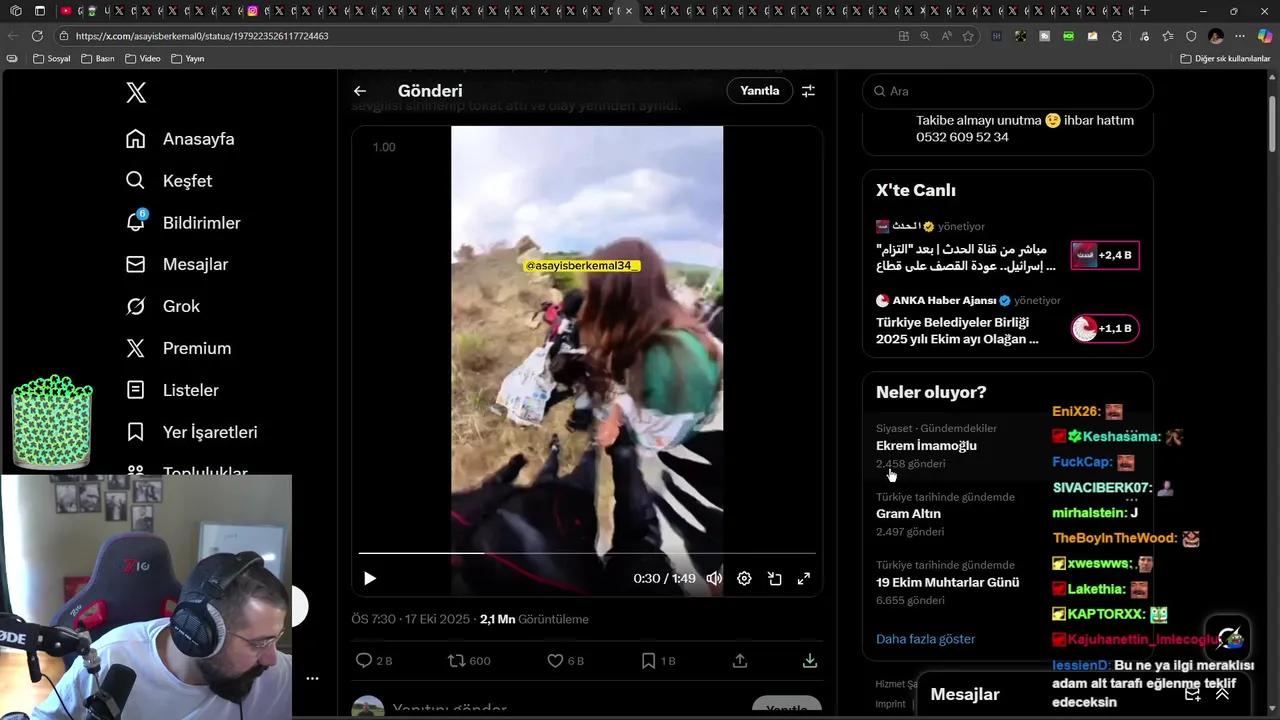The height and width of the screenshot is (720, 1280).
Task: Click the 2,1 Mn Görüntüleme view count
Action: point(534,620)
